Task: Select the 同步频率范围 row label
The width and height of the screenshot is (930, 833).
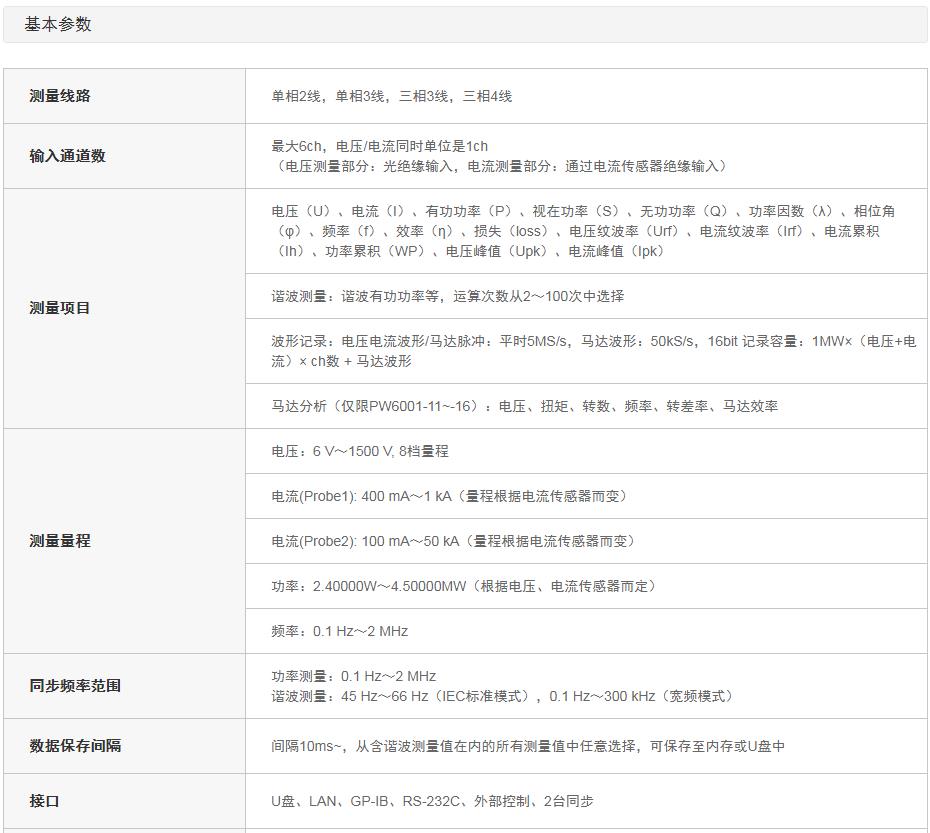Action: click(75, 686)
